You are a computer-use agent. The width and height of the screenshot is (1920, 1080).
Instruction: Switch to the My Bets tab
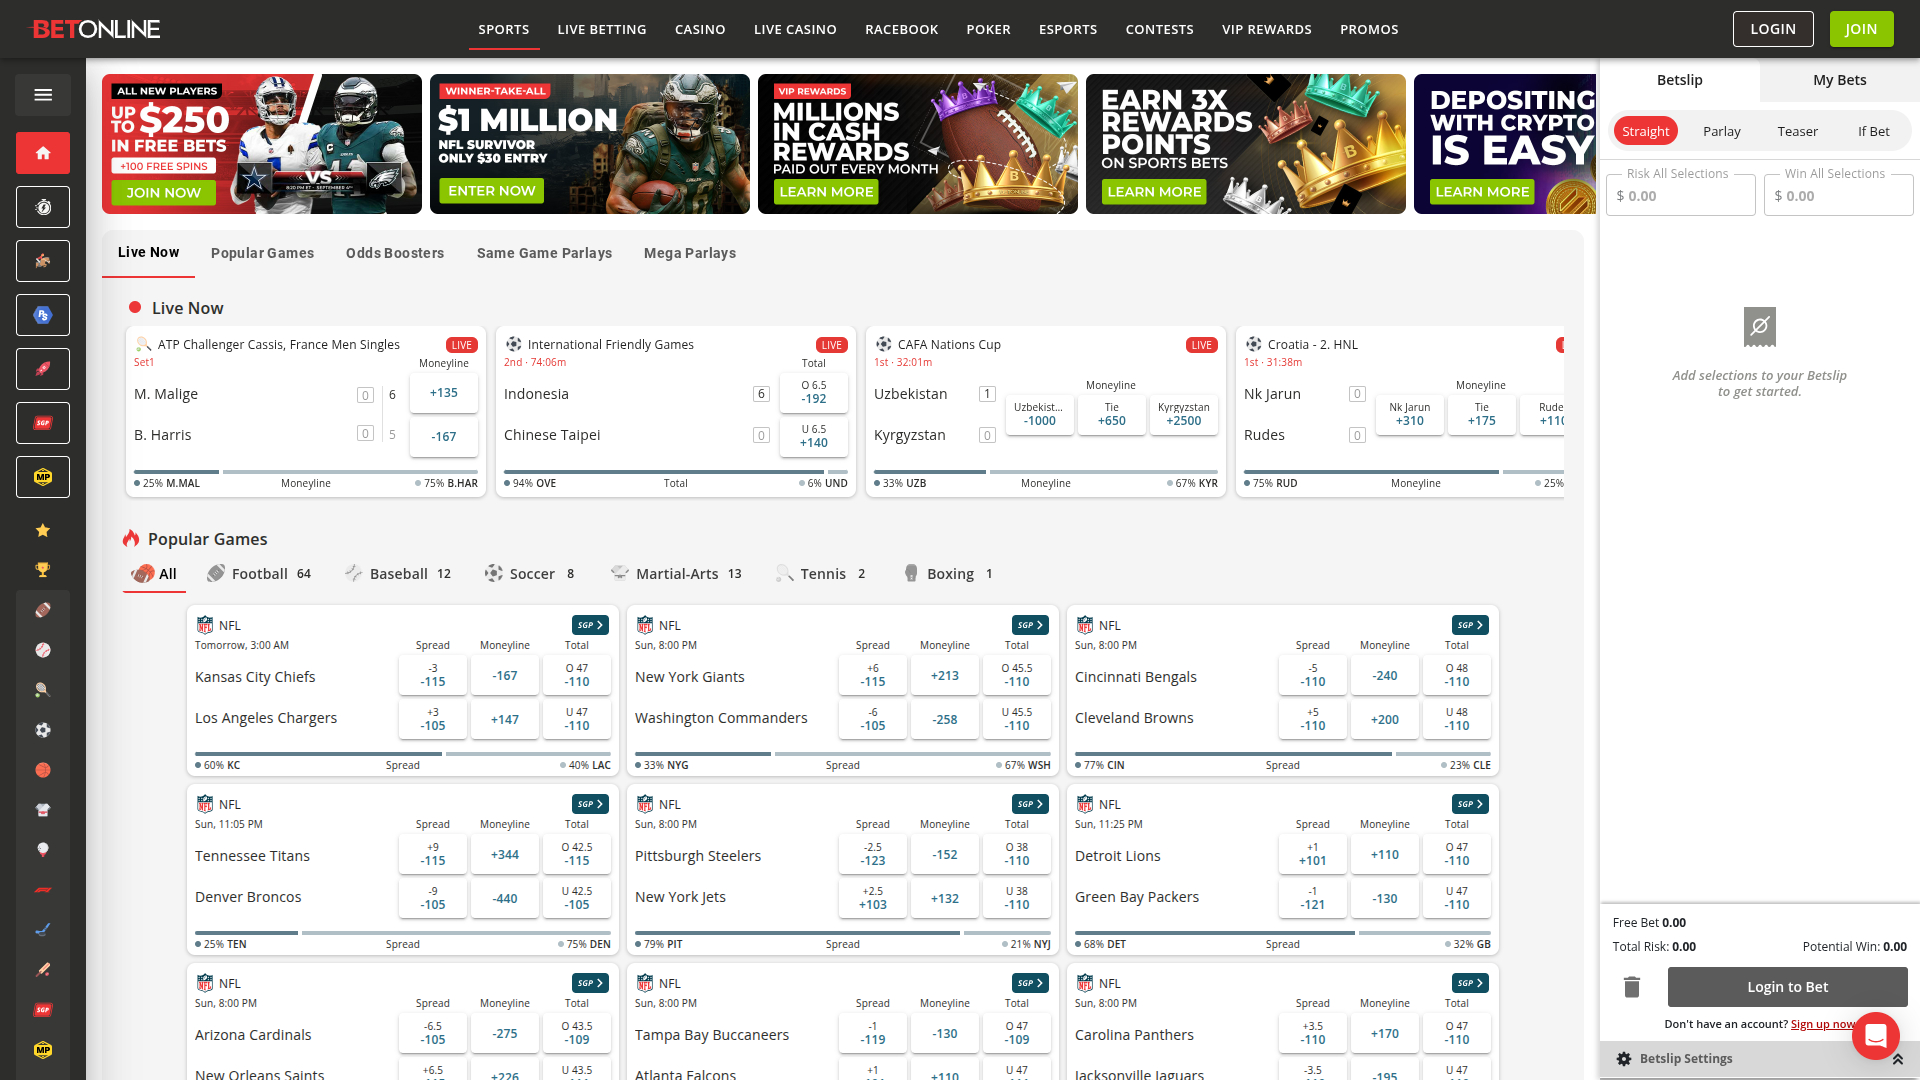pyautogui.click(x=1838, y=80)
